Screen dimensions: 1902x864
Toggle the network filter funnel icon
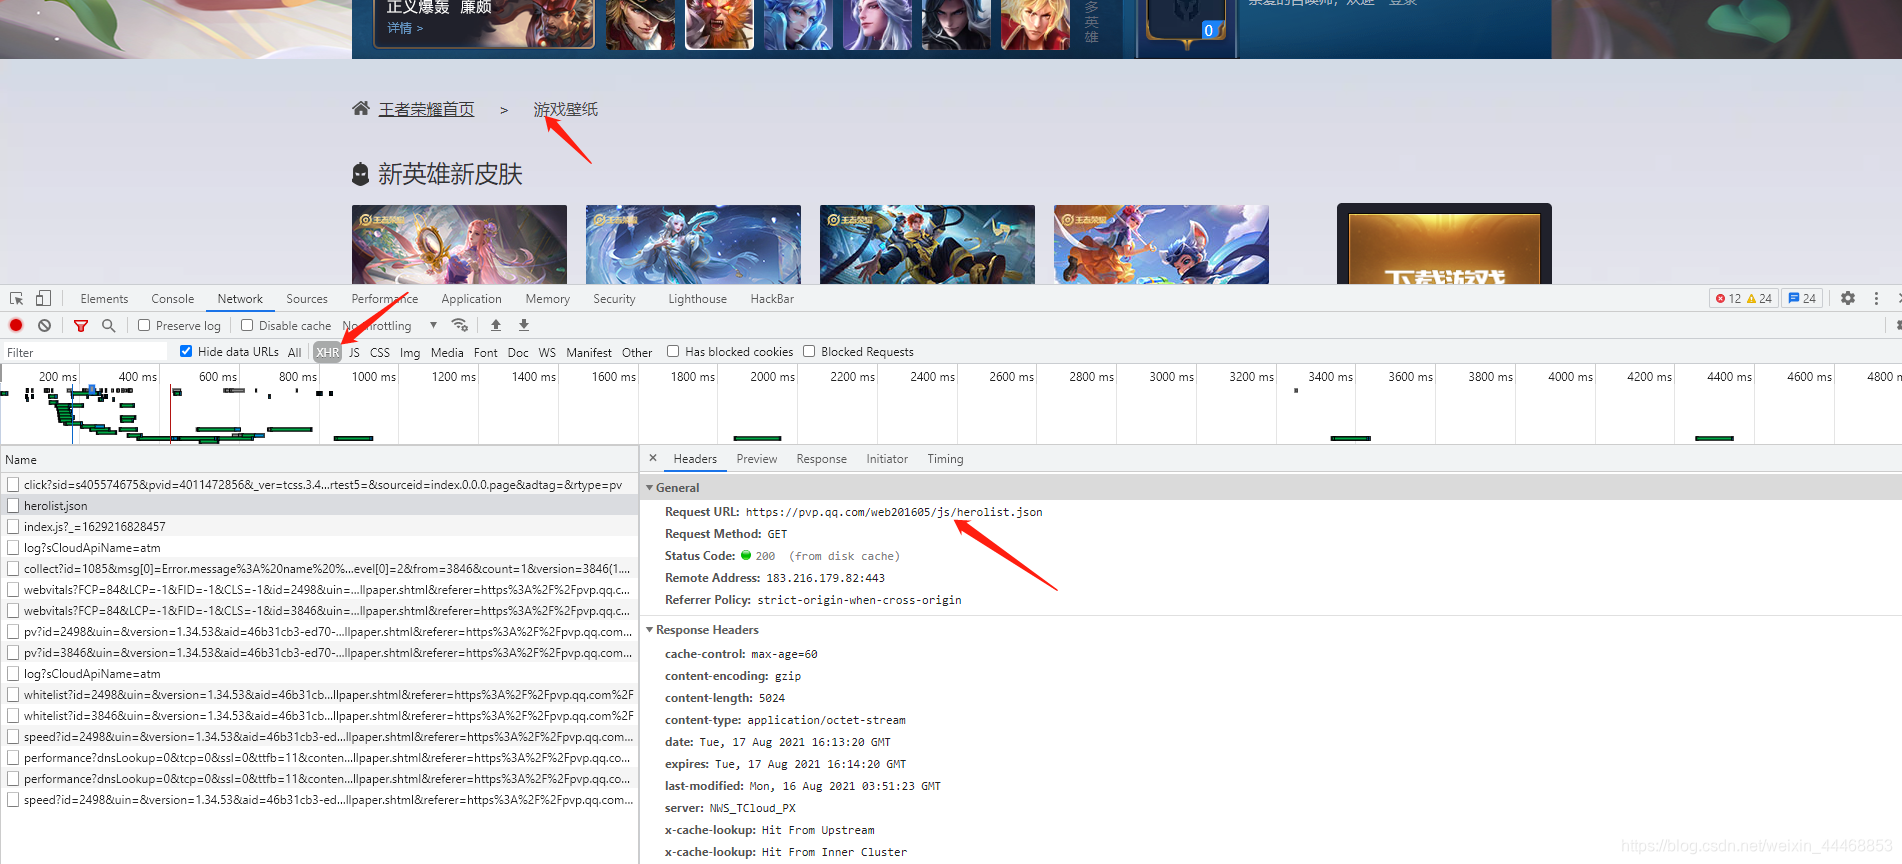[x=81, y=325]
